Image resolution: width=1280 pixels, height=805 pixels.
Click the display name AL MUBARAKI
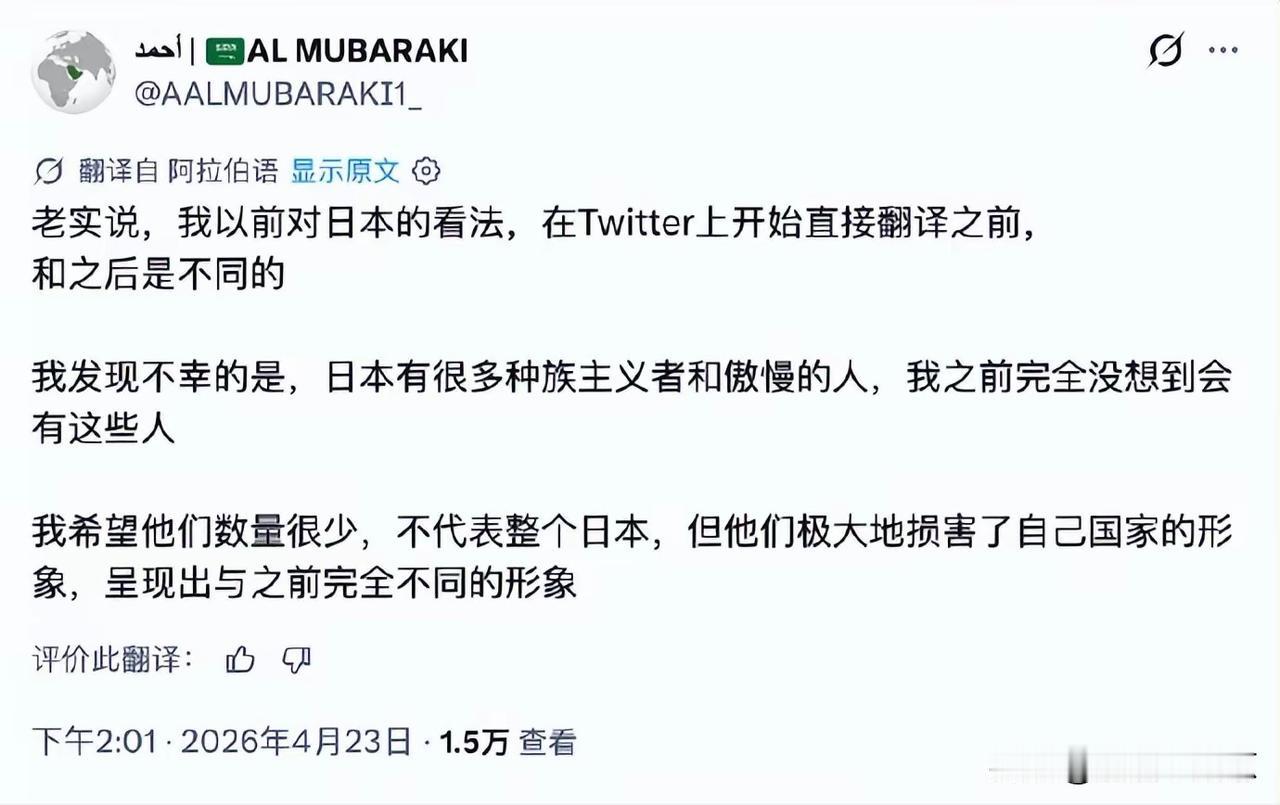click(x=360, y=49)
